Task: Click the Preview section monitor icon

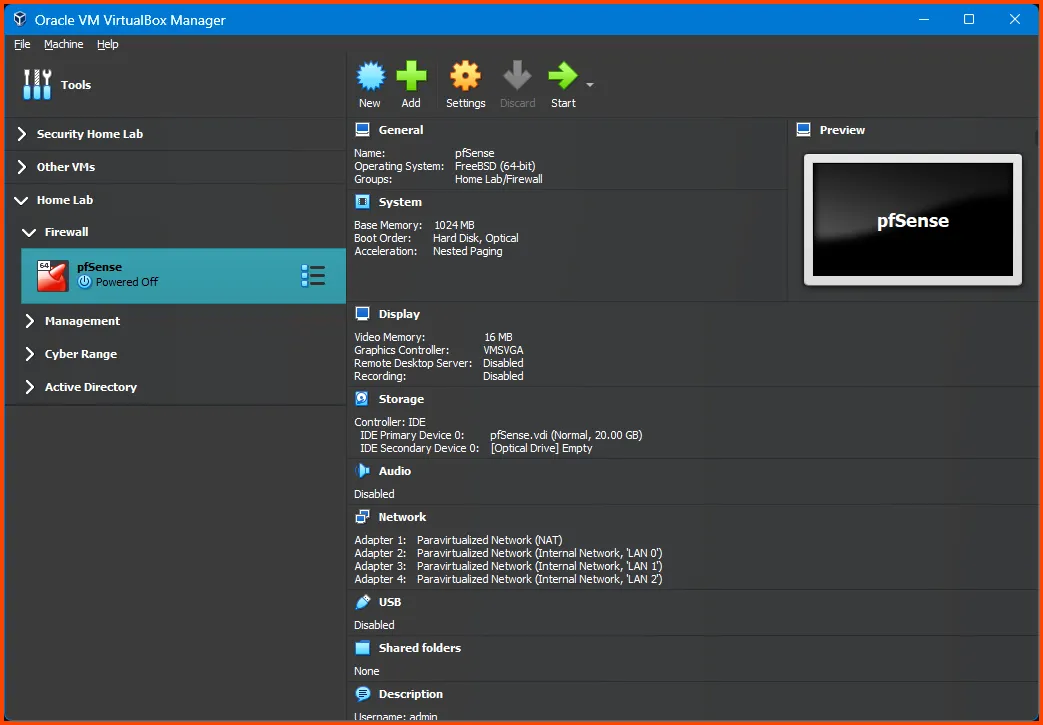Action: coord(804,130)
